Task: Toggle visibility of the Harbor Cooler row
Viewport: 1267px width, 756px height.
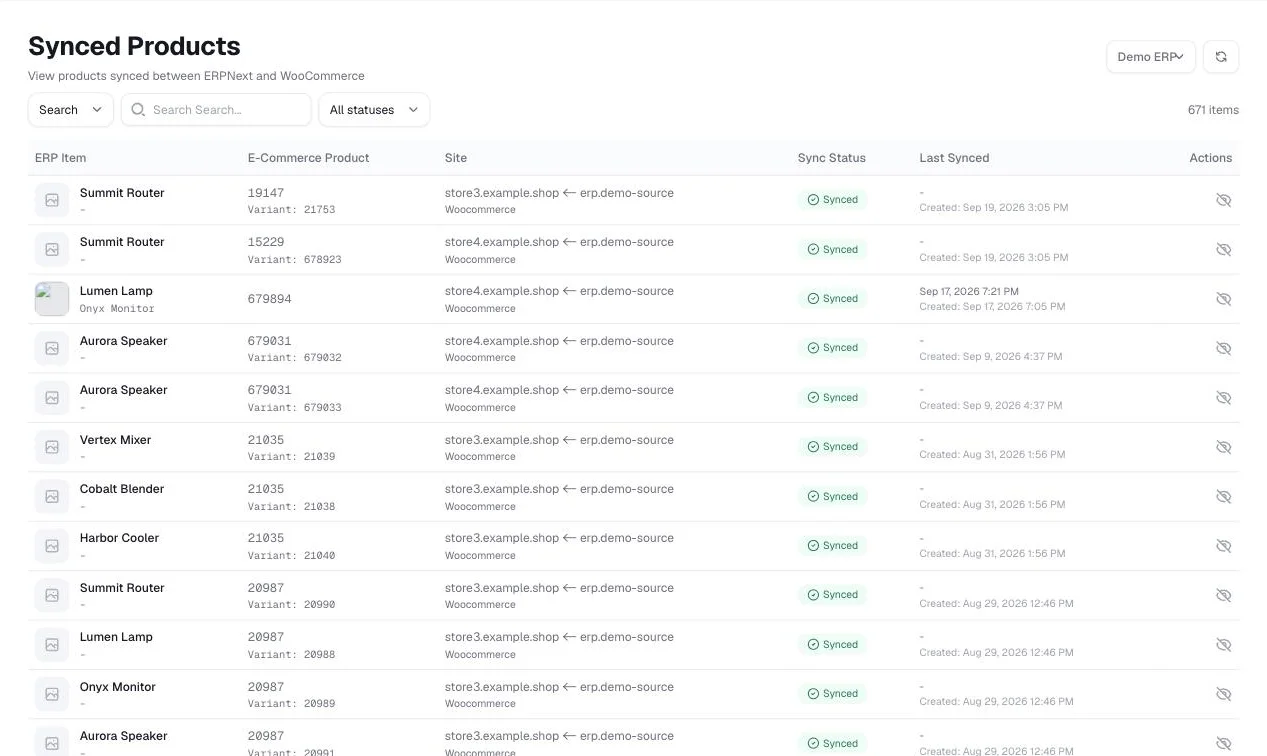Action: (1223, 545)
